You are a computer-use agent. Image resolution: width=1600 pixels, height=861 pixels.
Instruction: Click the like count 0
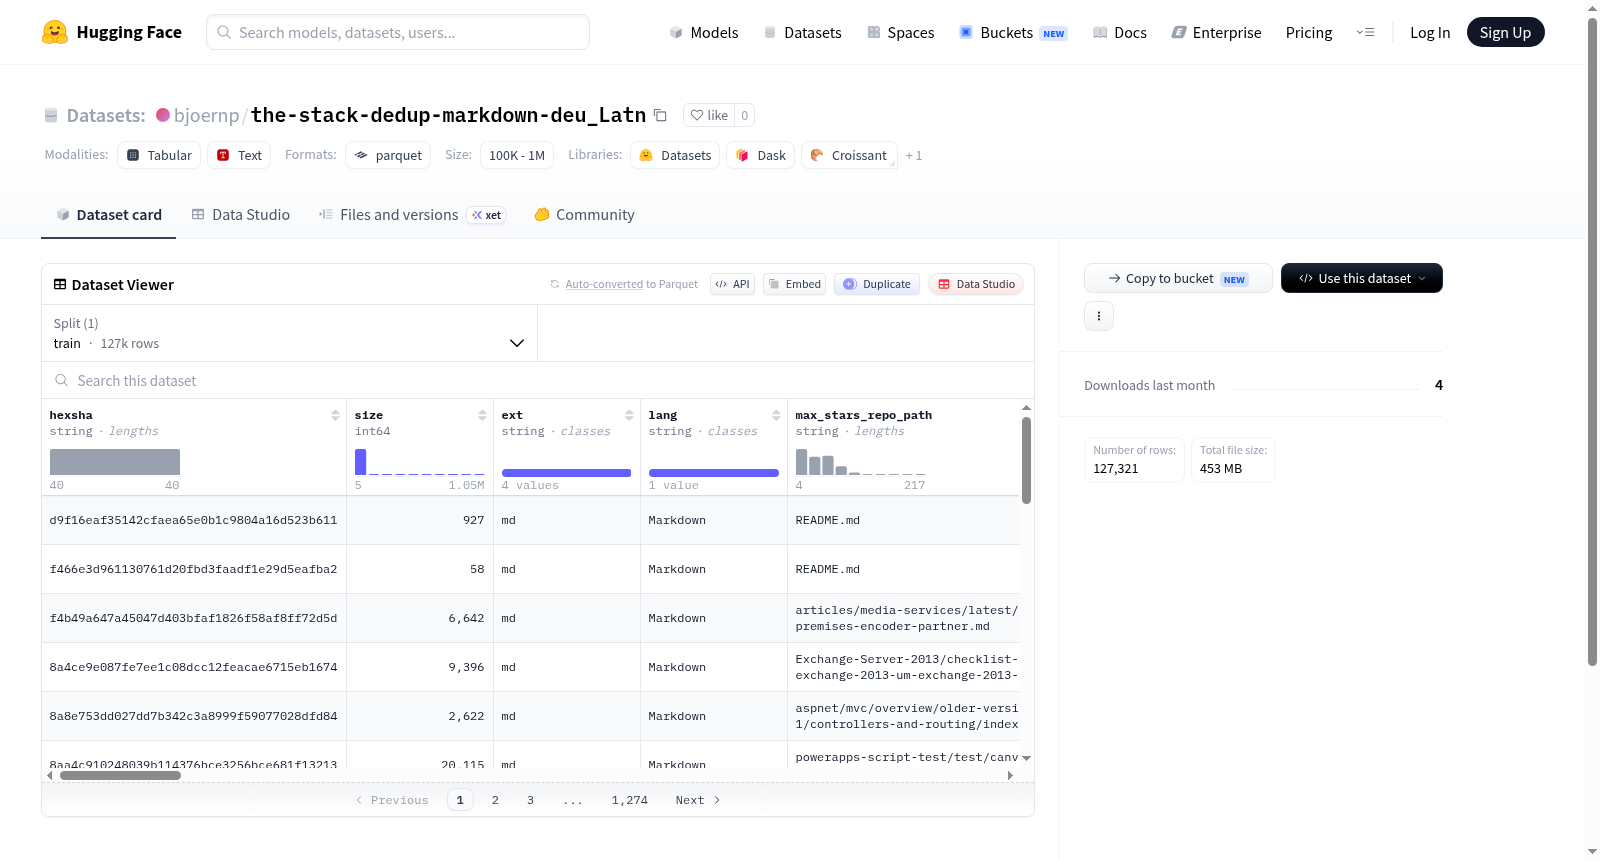[745, 115]
